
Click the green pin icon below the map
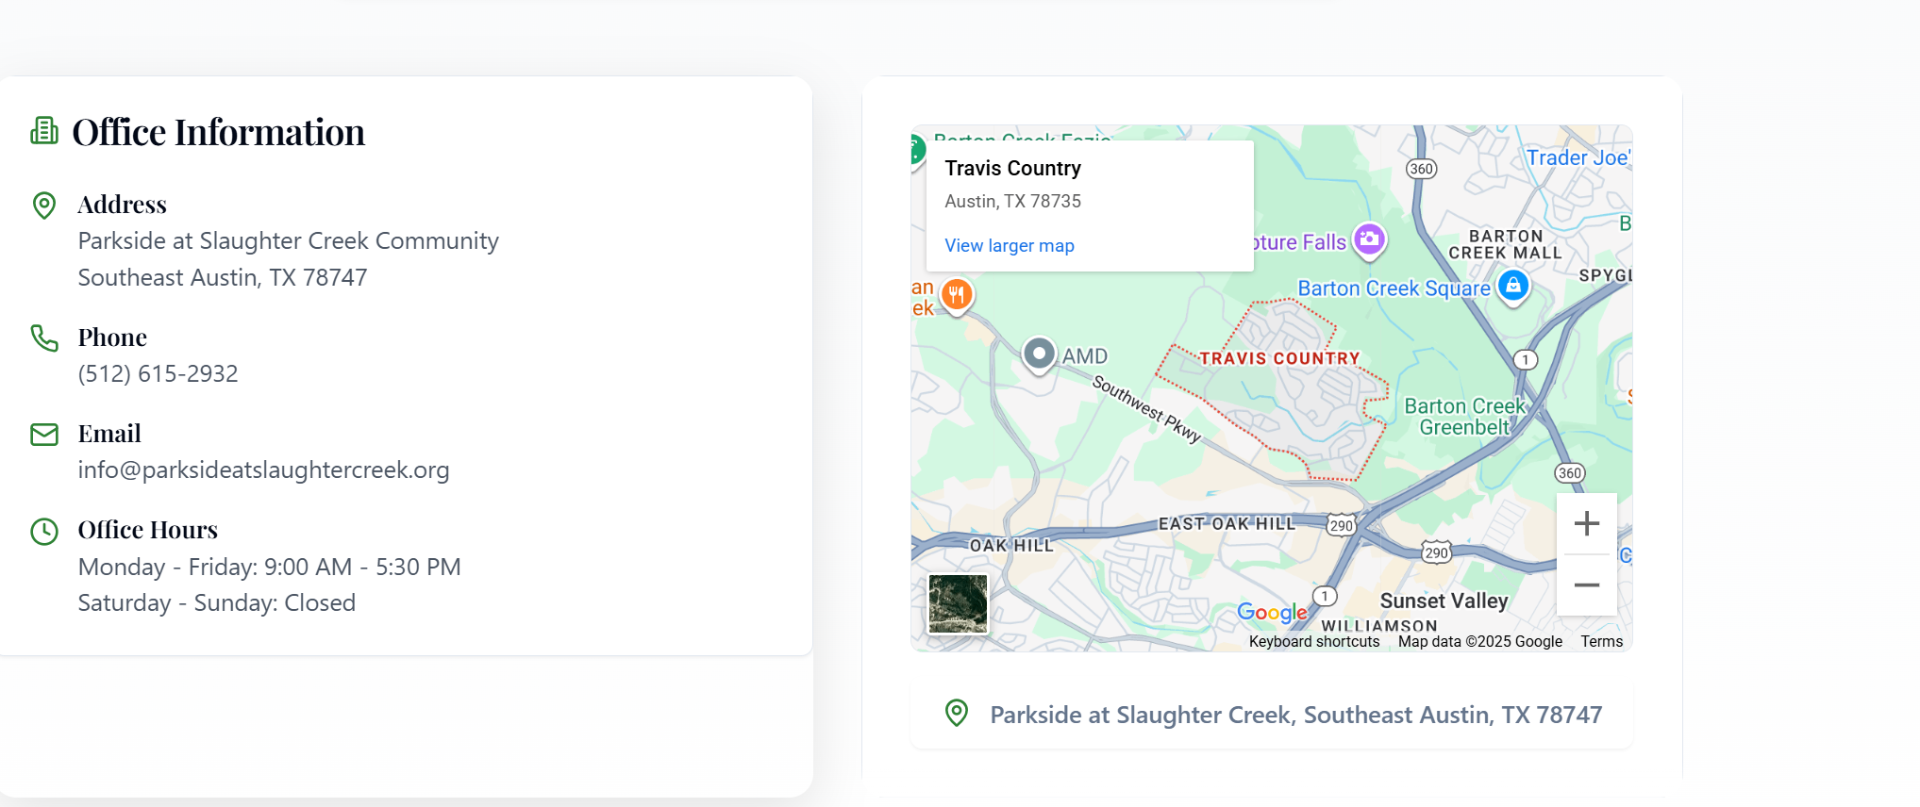pyautogui.click(x=957, y=713)
